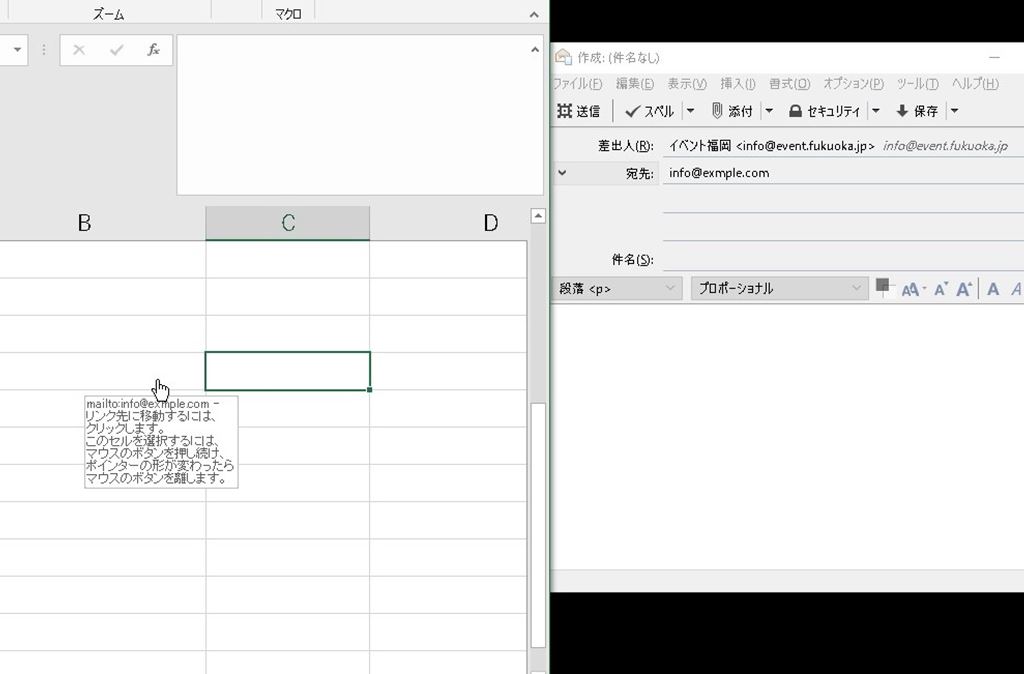Click the 保存 save arrow icon
This screenshot has width=1024, height=674.
point(902,111)
